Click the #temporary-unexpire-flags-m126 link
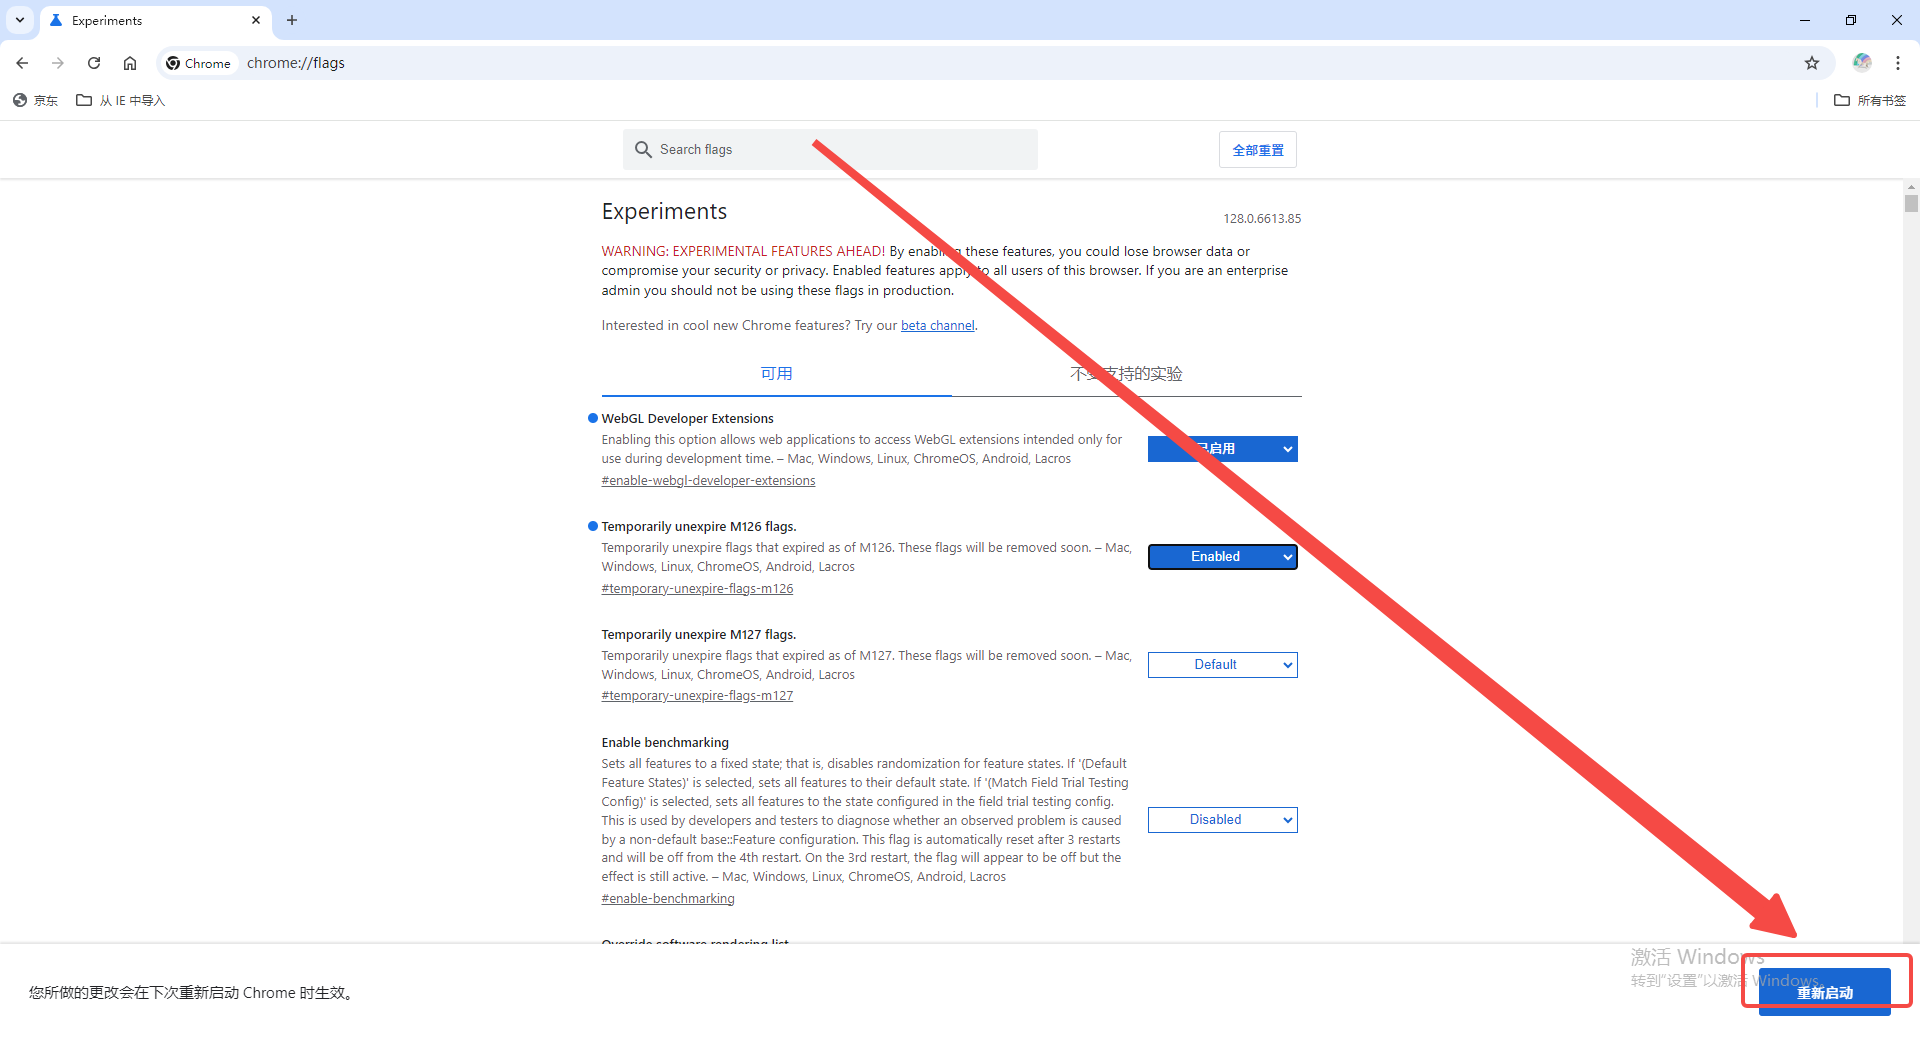This screenshot has width=1920, height=1040. pos(697,589)
